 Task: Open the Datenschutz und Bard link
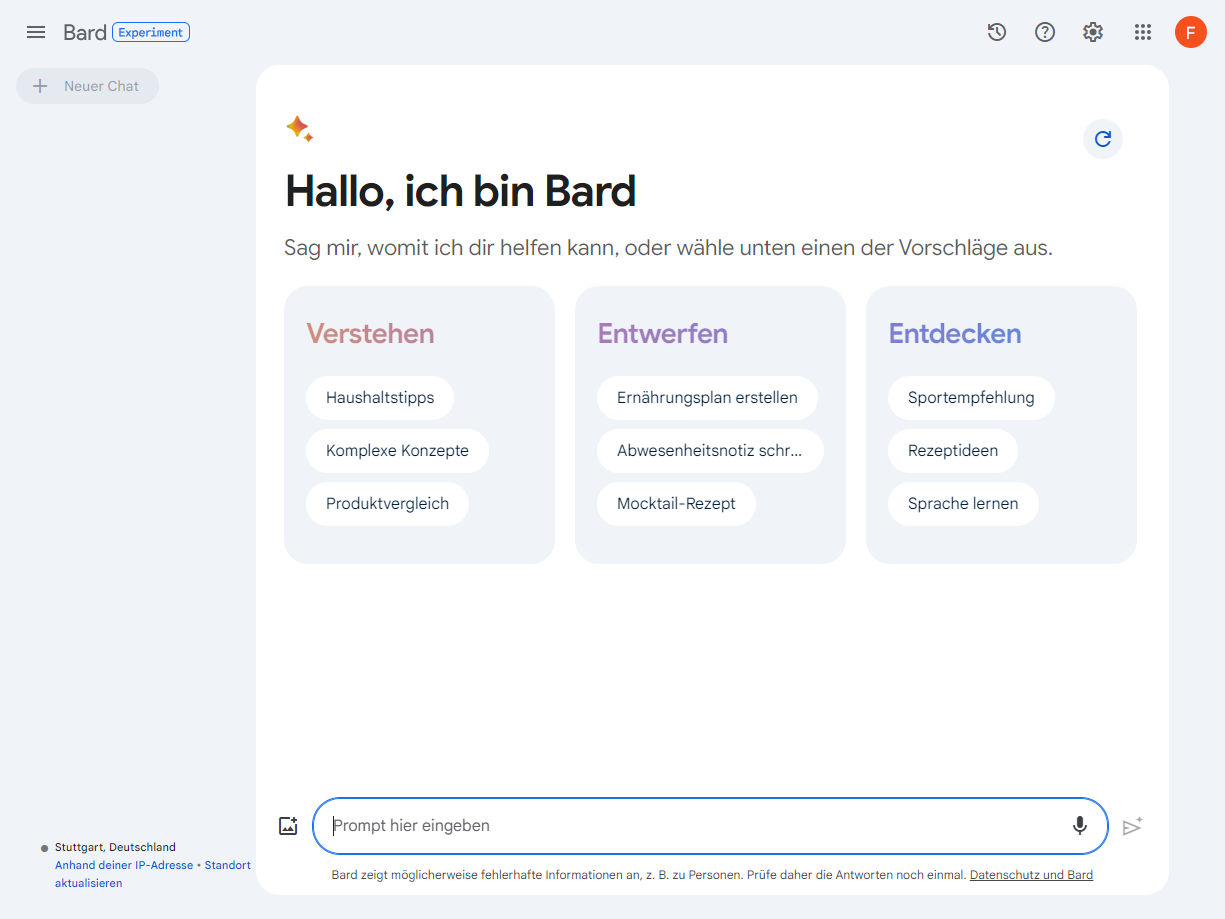pos(1031,874)
